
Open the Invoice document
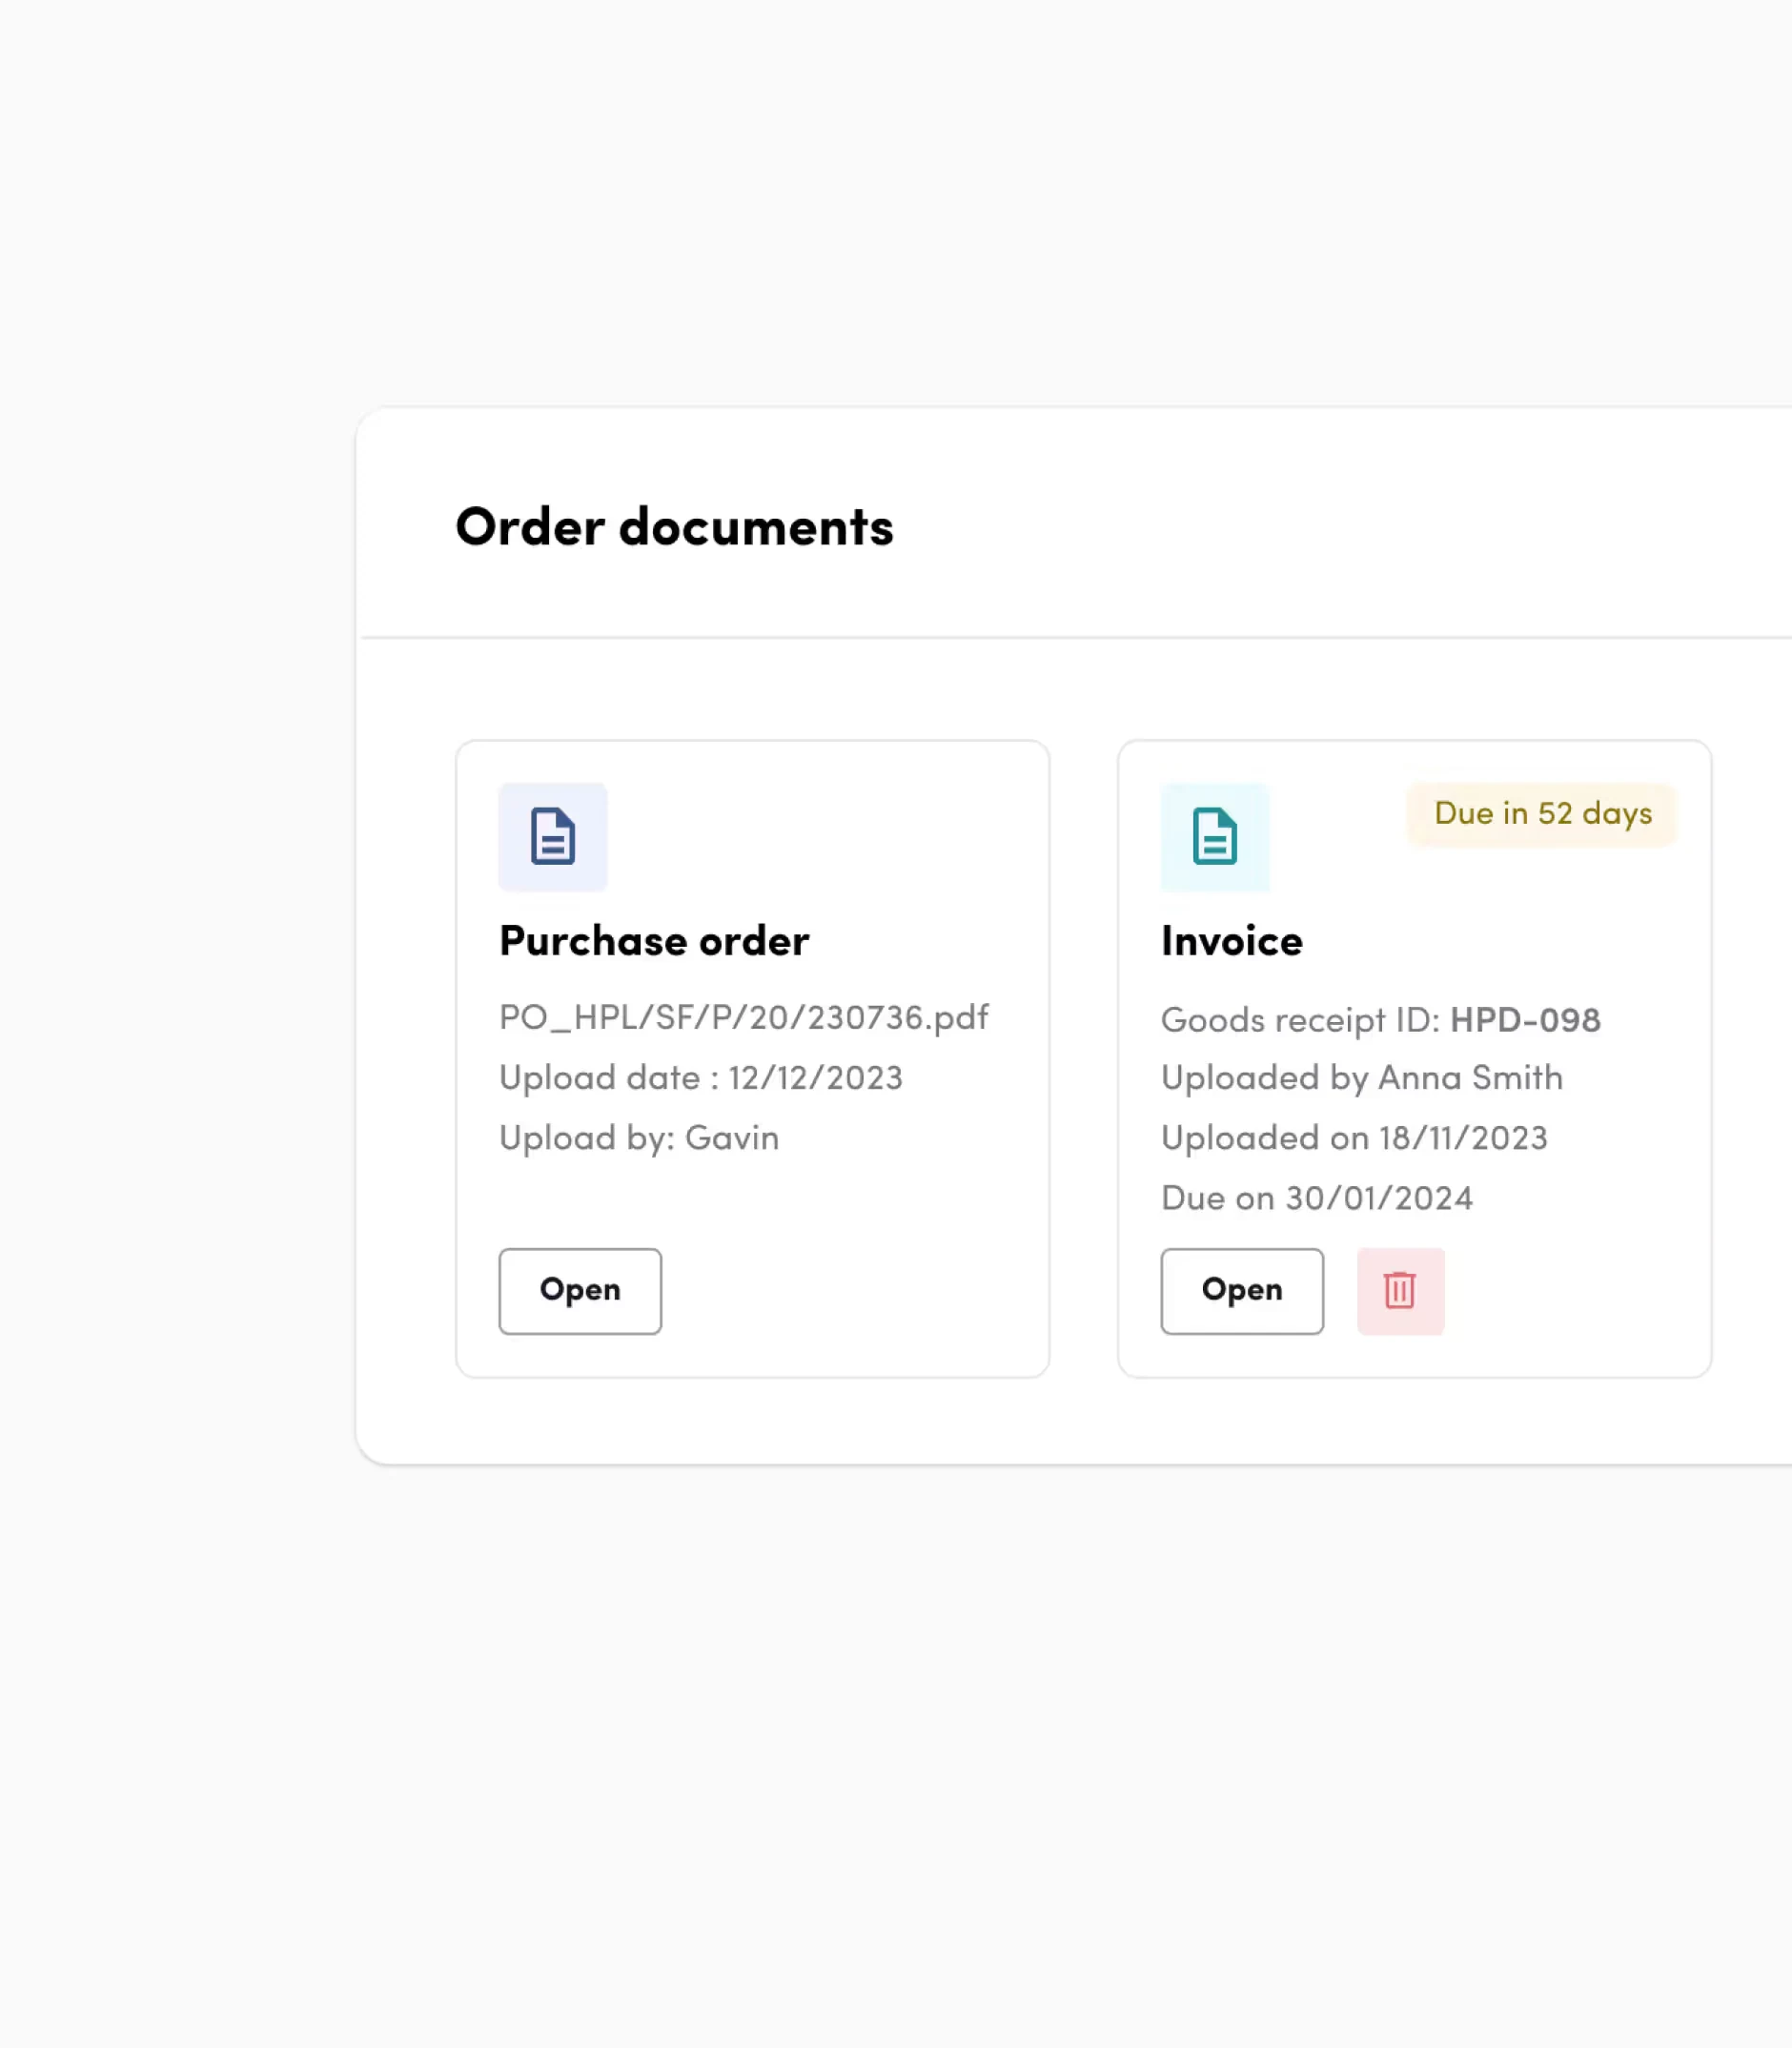[x=1242, y=1291]
